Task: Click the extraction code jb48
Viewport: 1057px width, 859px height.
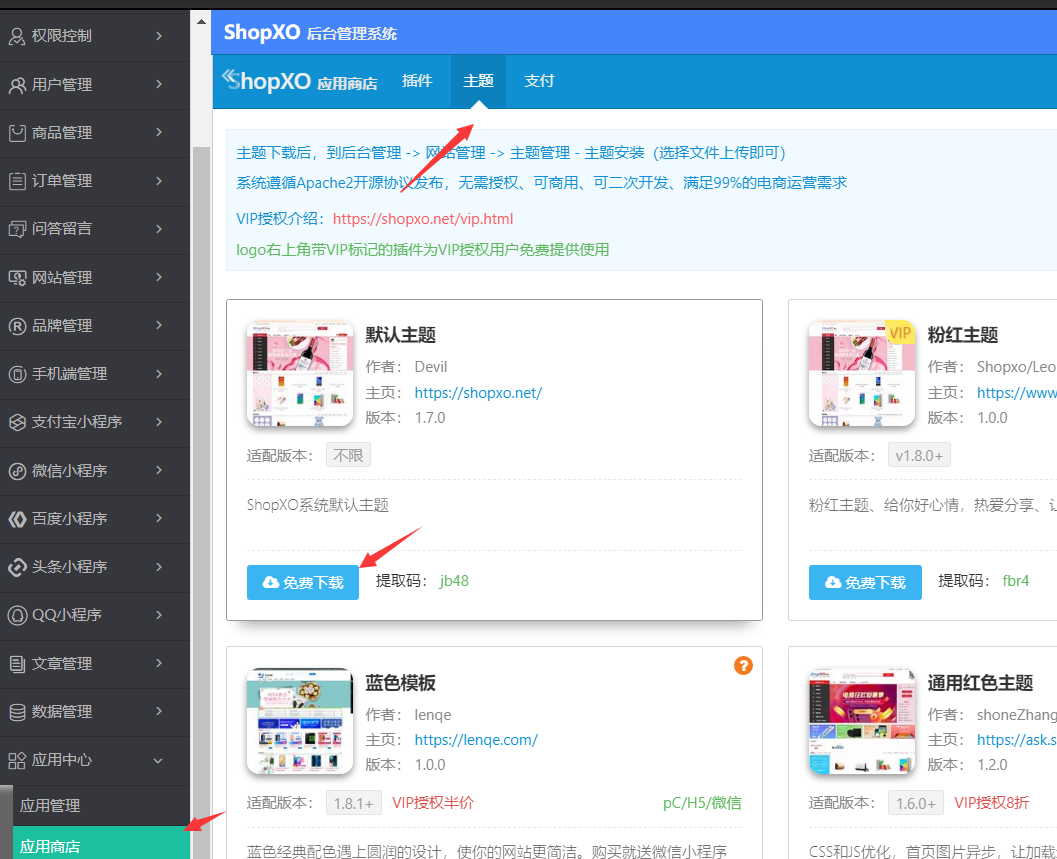Action: pos(454,581)
